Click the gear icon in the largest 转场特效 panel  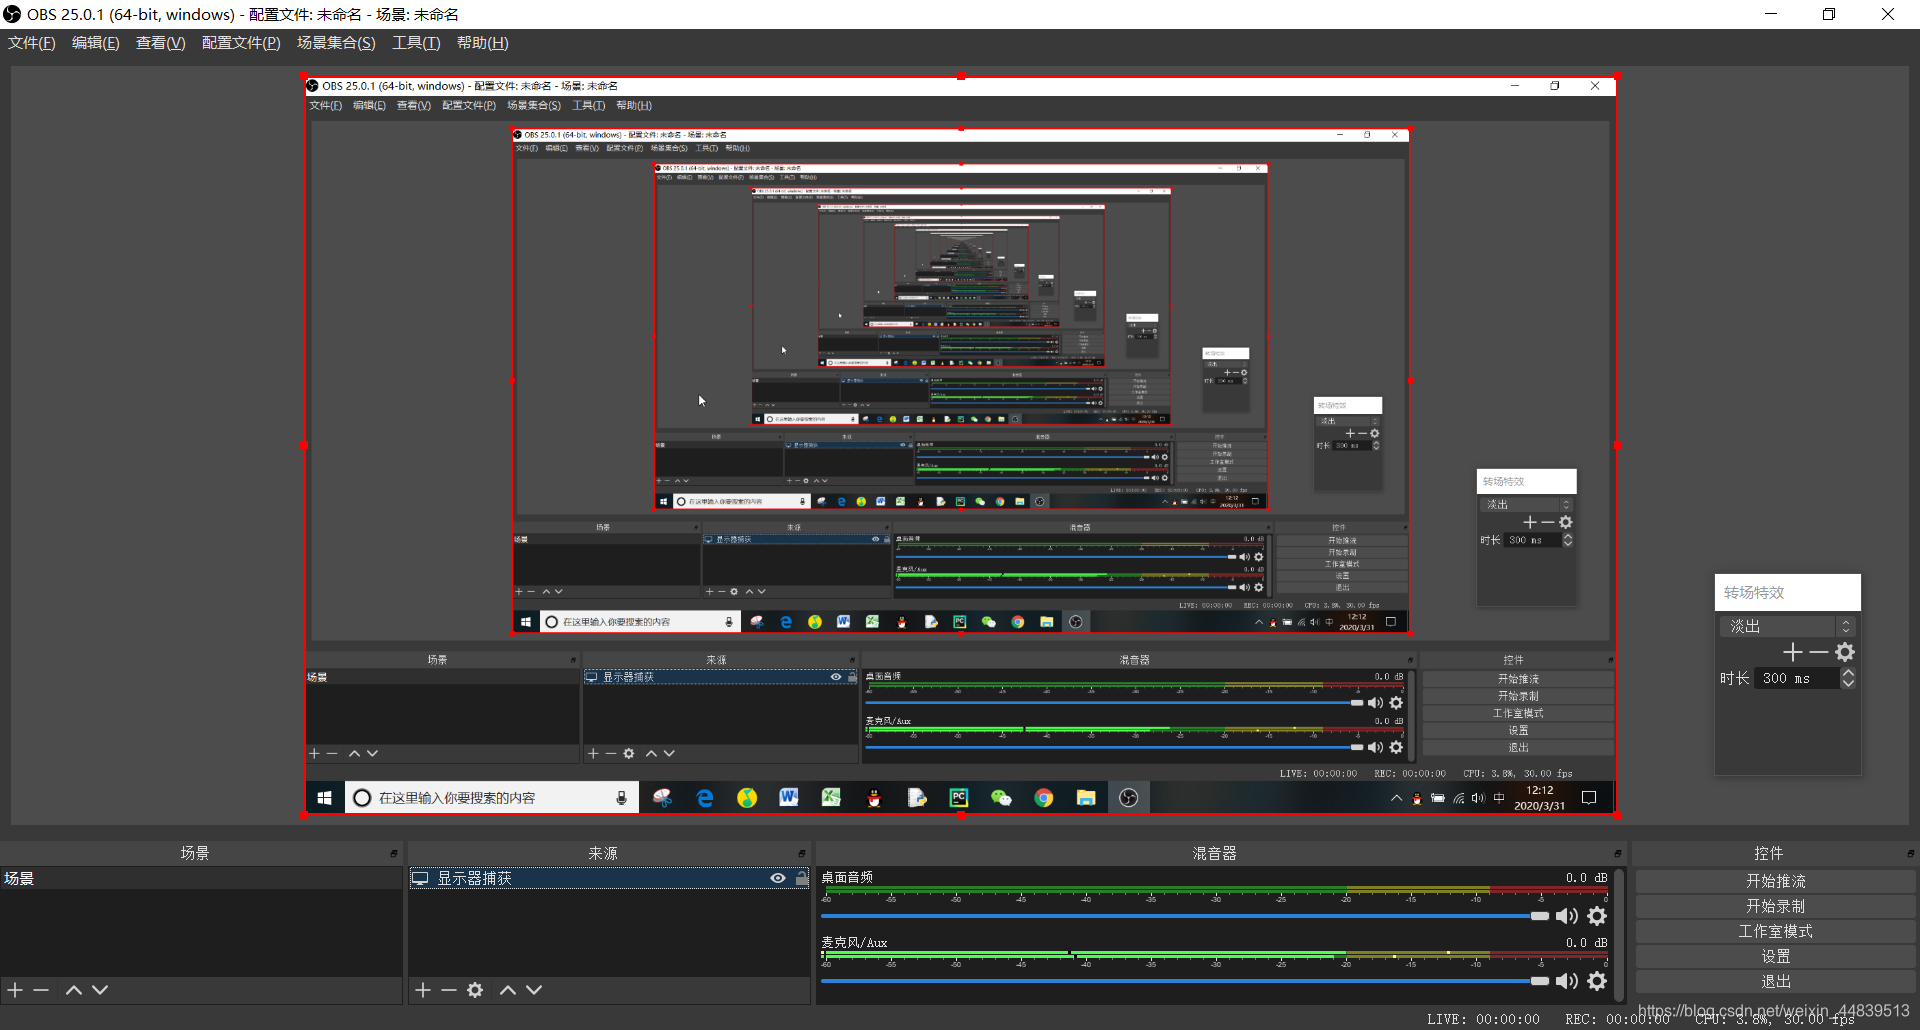click(x=1845, y=652)
